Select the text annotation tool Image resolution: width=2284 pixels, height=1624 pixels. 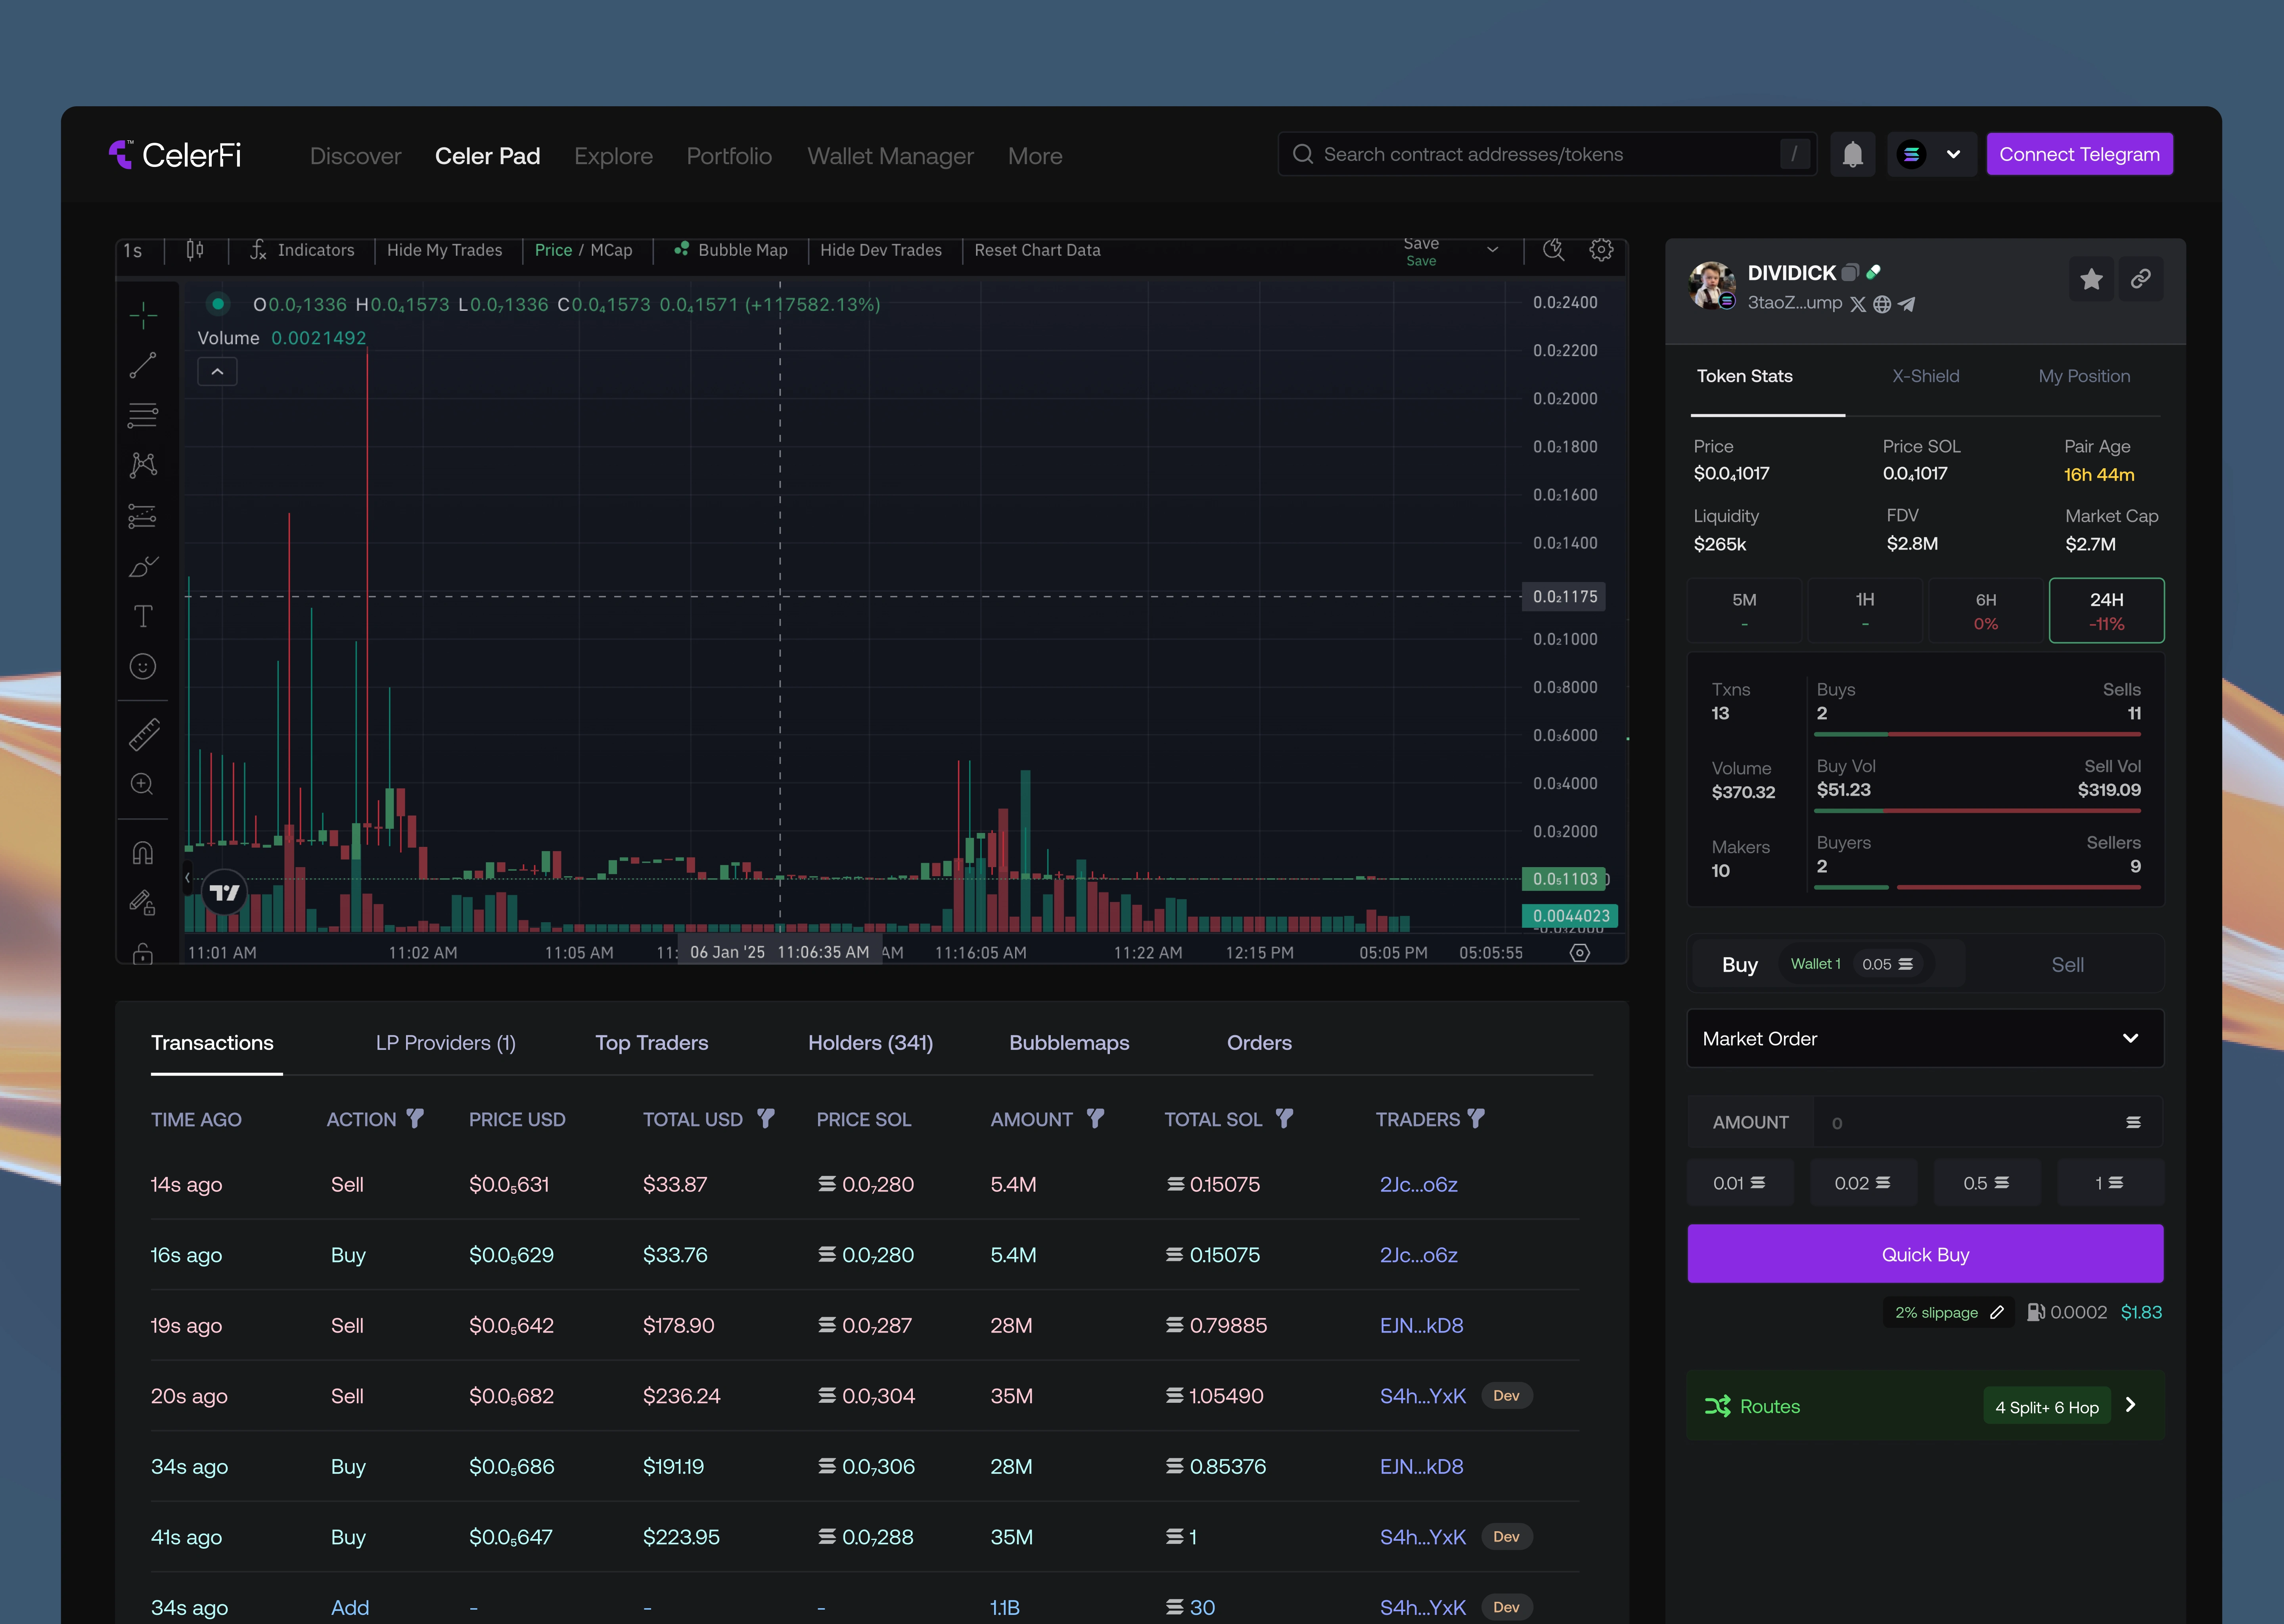click(143, 616)
